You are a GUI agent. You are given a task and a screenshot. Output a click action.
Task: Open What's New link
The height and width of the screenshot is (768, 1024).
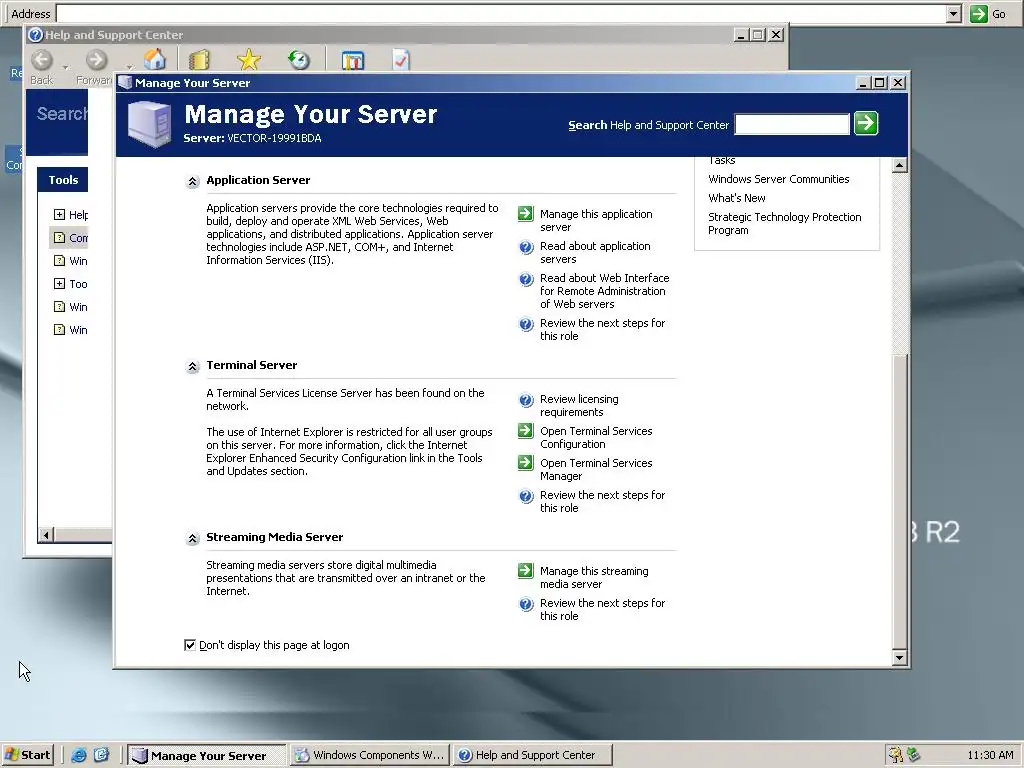coord(737,198)
